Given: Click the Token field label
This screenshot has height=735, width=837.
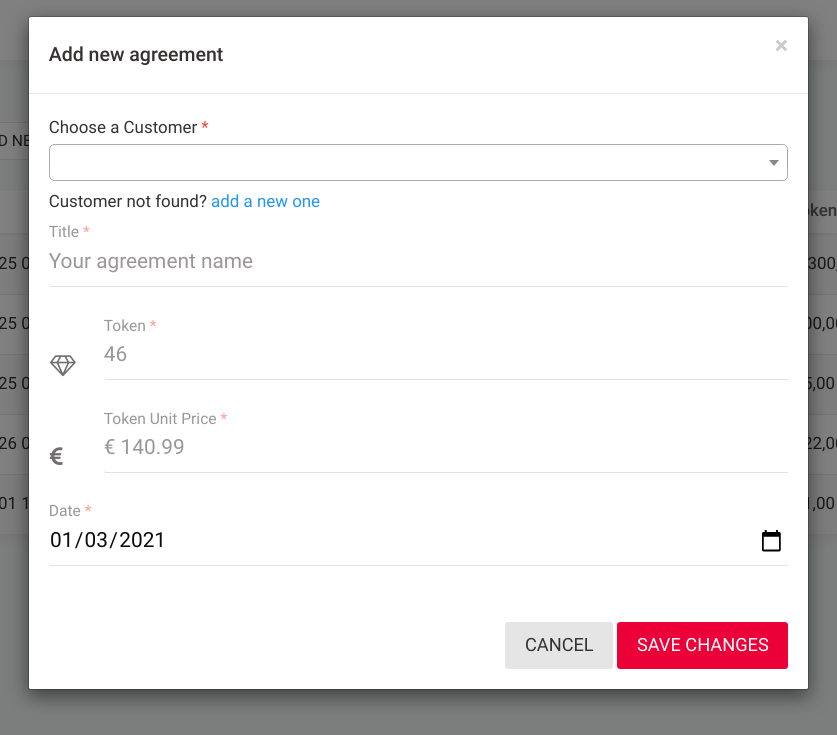Looking at the screenshot, I should (124, 326).
